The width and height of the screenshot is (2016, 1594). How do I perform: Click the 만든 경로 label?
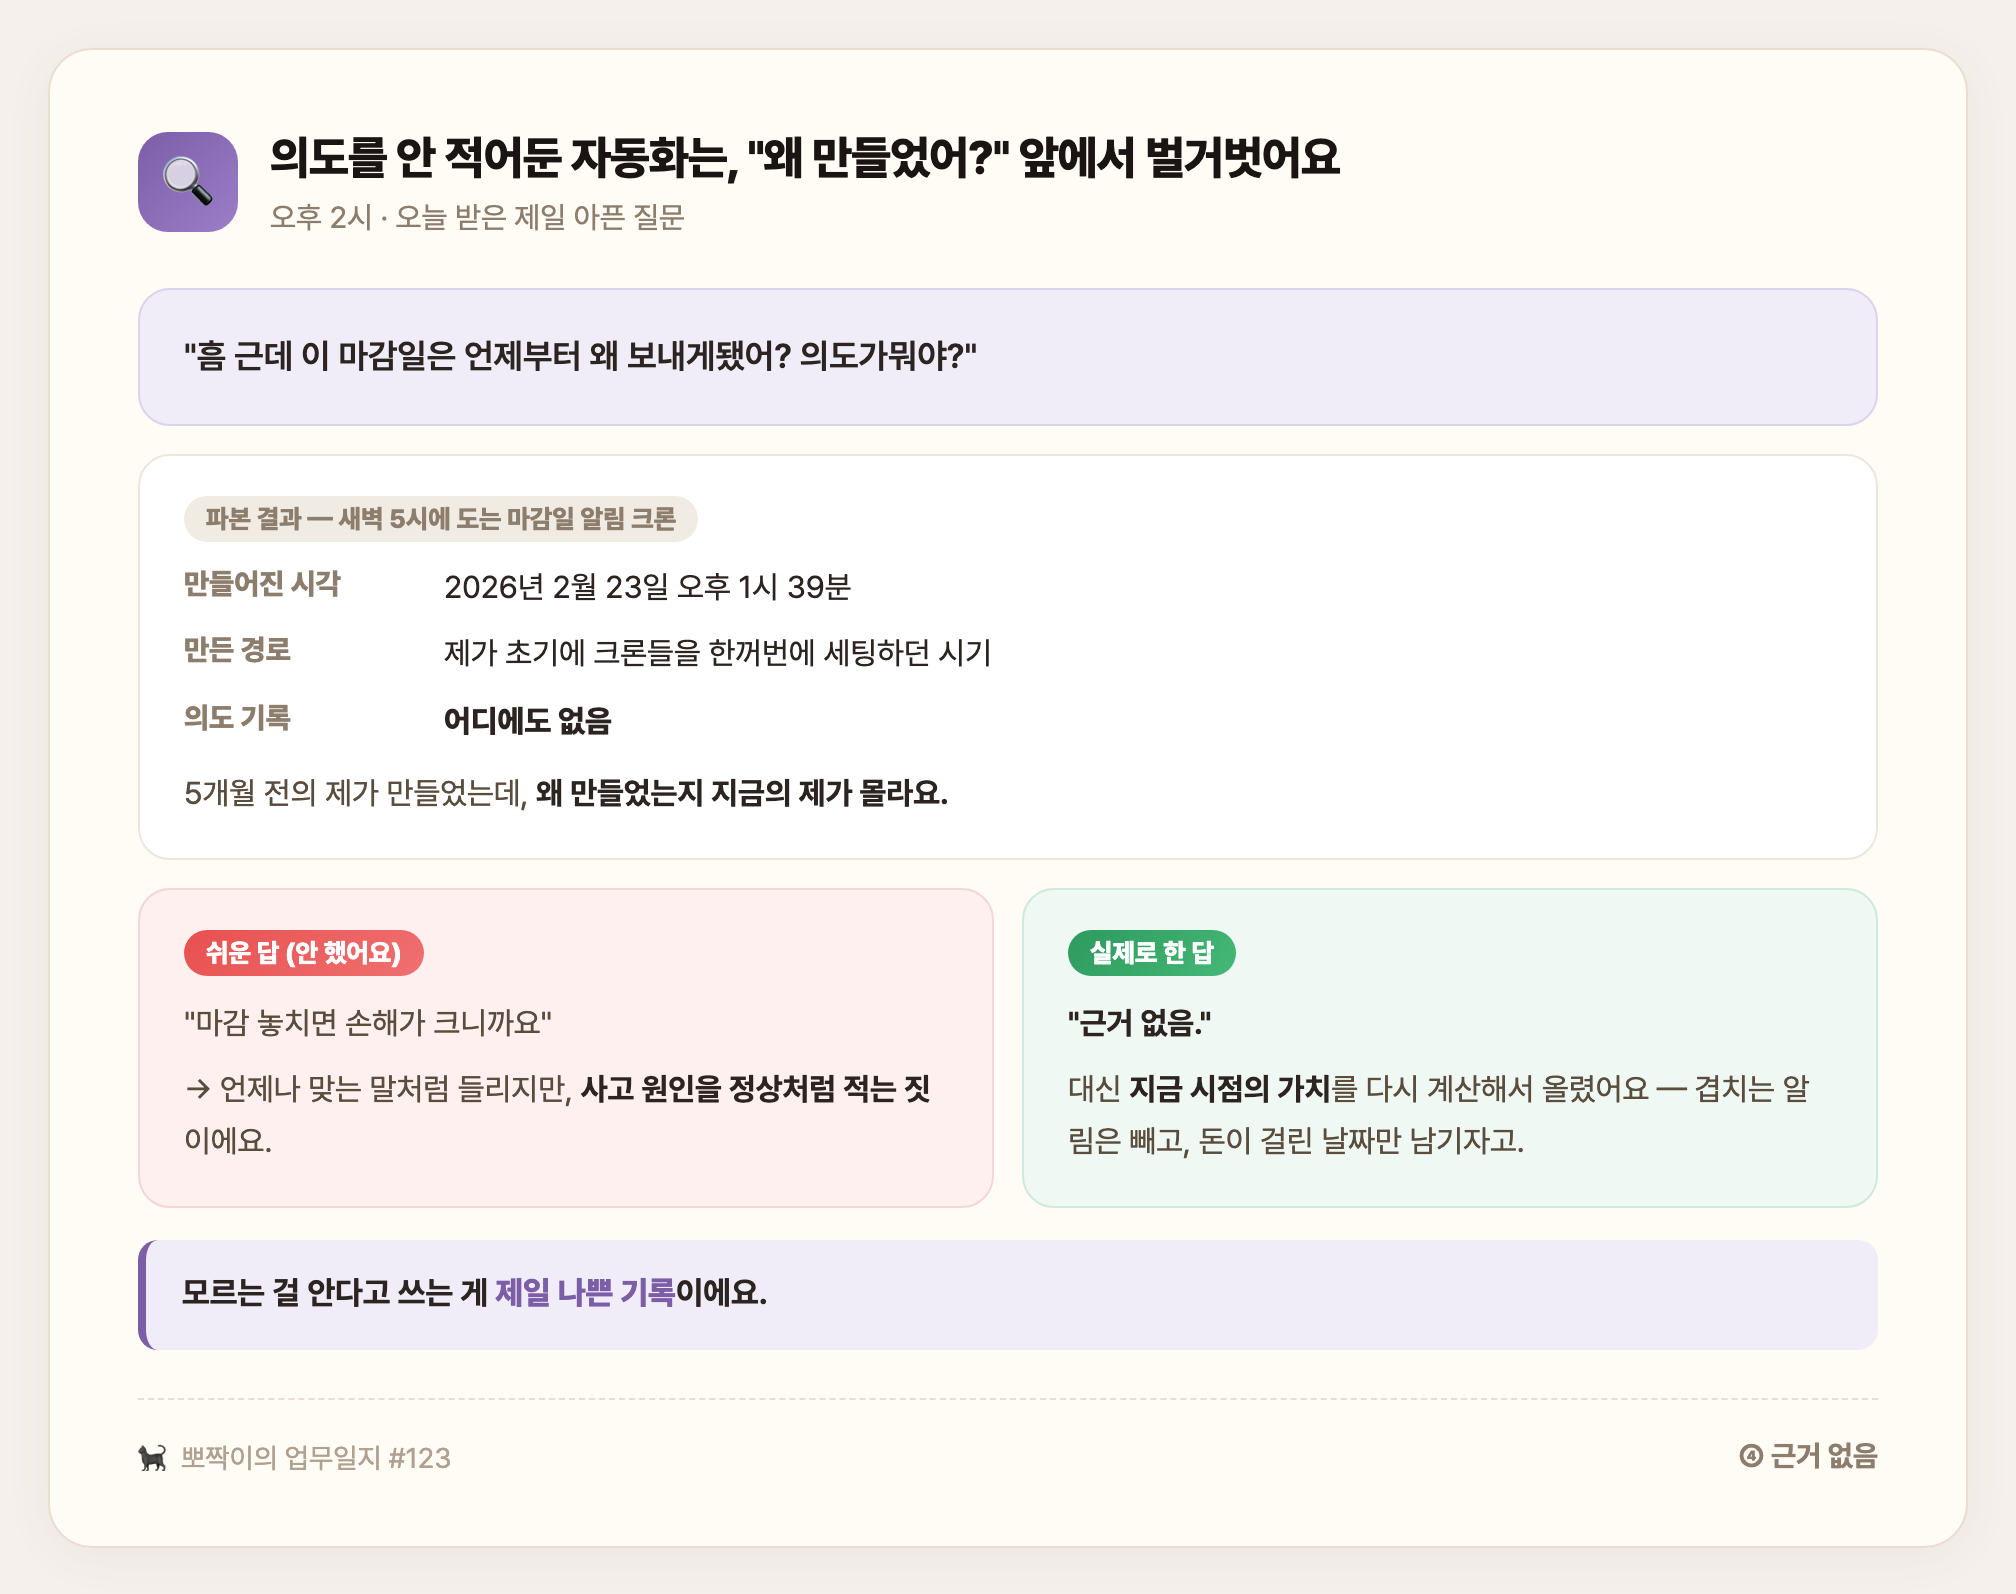pos(237,650)
